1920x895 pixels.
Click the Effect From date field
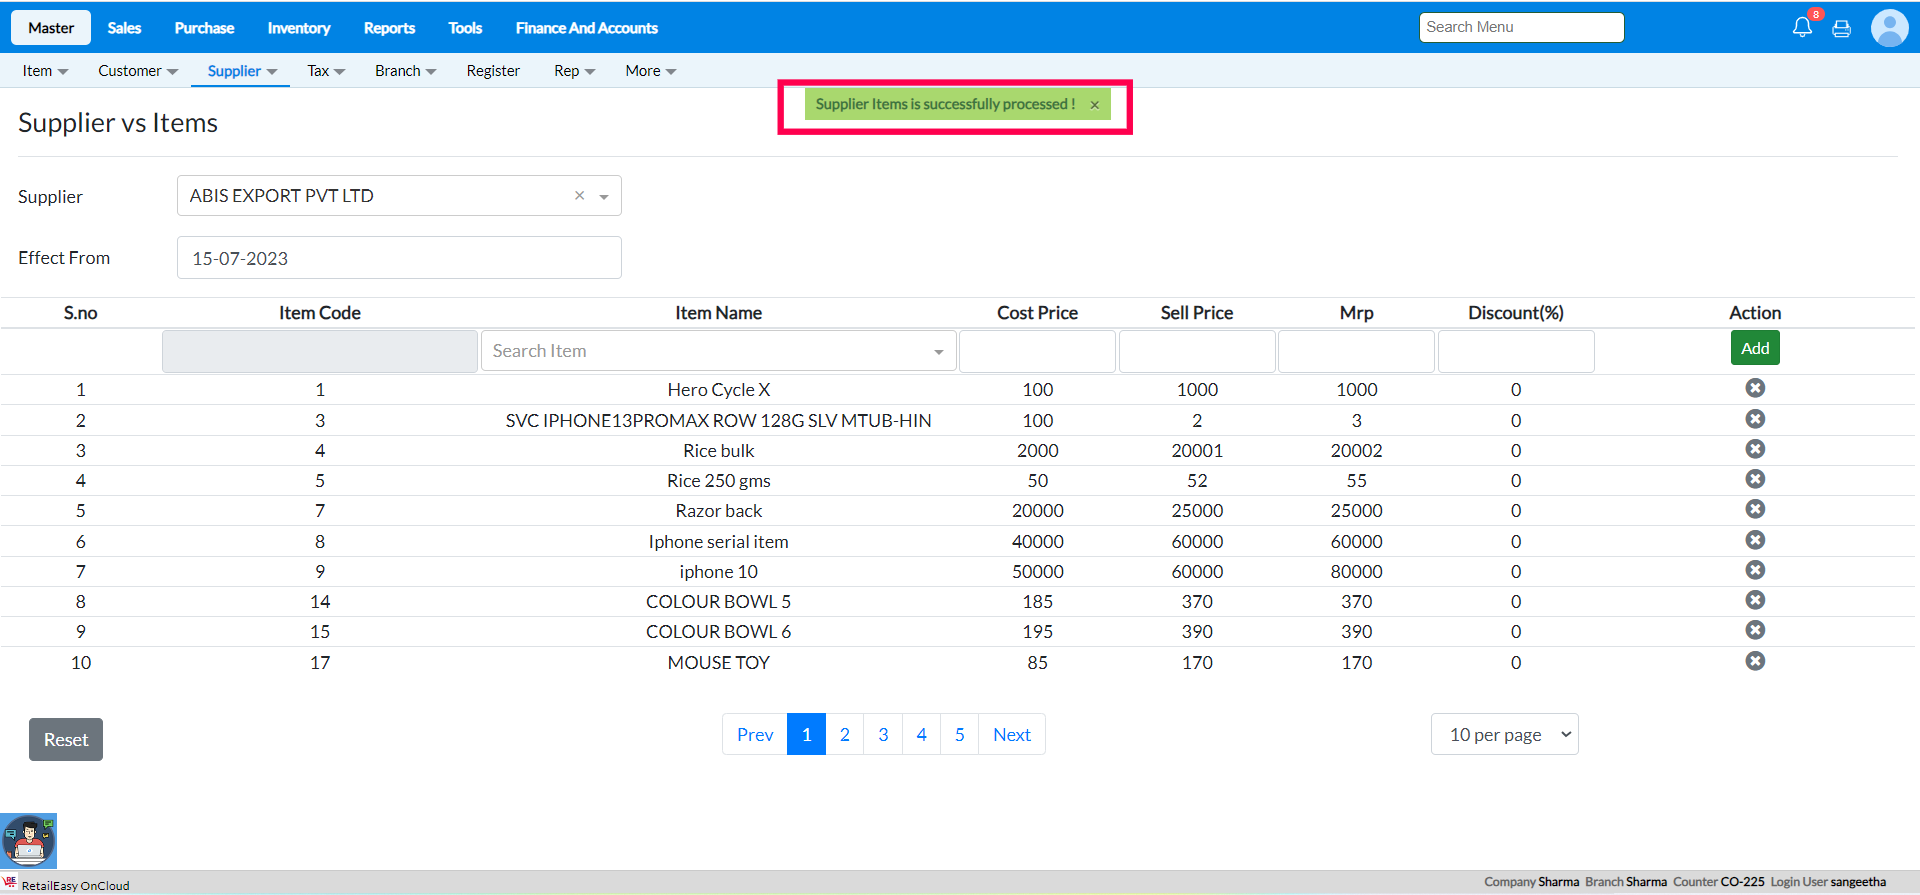tap(399, 258)
